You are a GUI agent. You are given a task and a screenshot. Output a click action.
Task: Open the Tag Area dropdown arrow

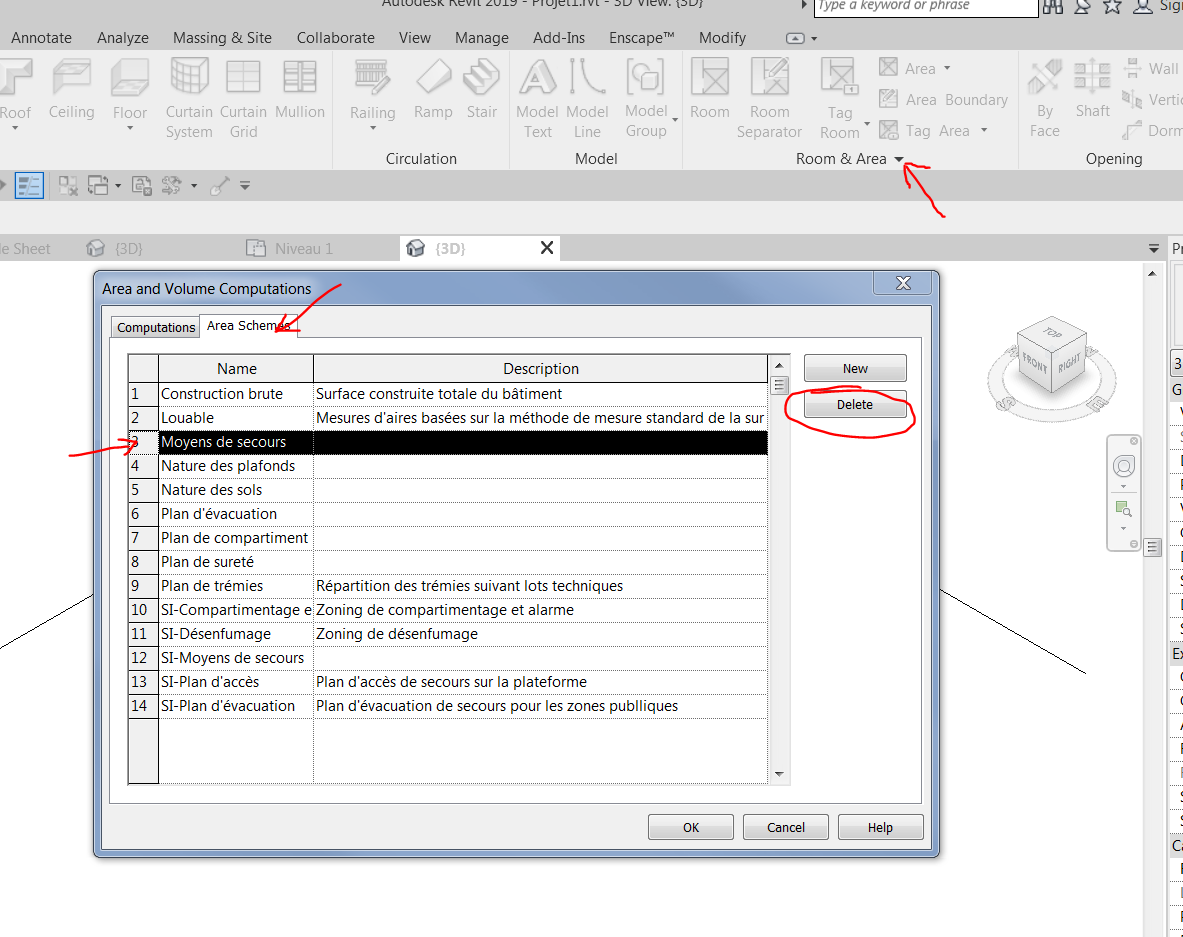pyautogui.click(x=984, y=131)
